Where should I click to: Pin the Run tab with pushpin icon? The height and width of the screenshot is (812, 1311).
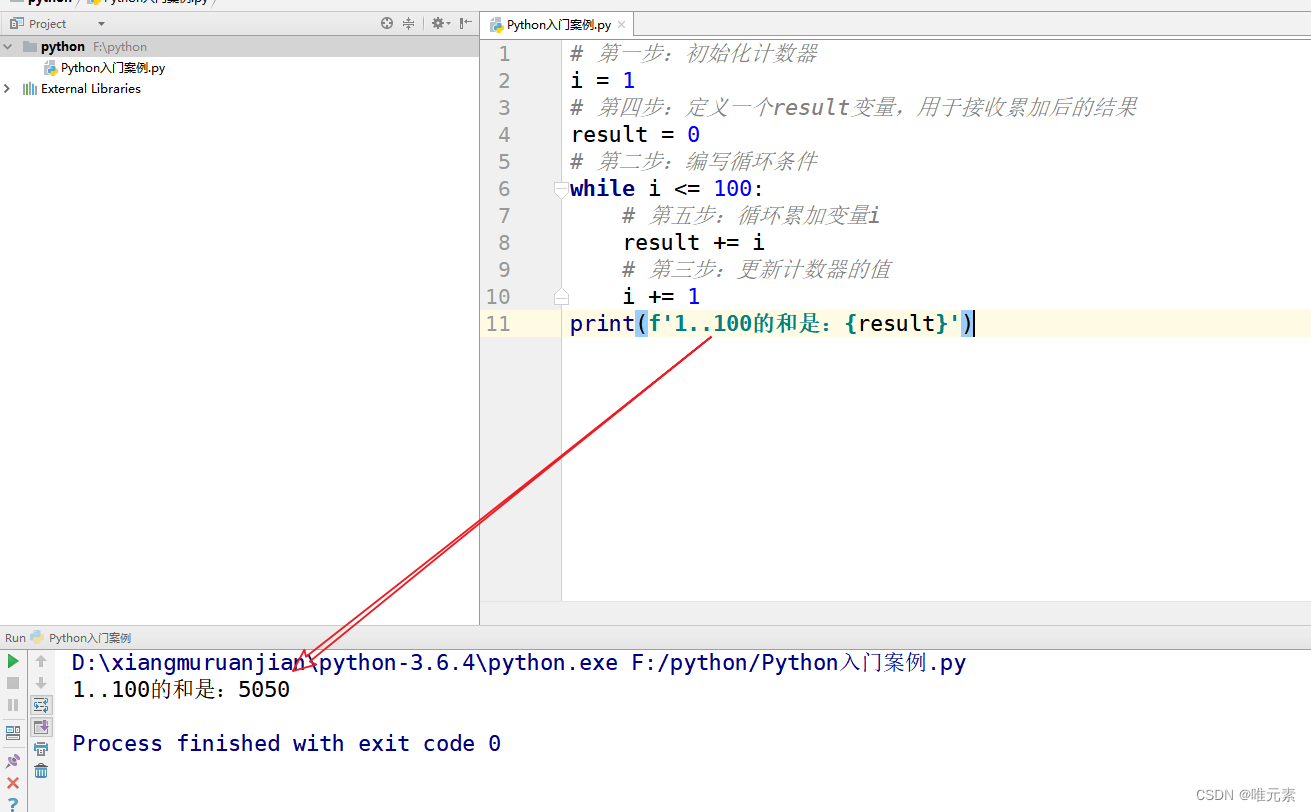coord(13,761)
